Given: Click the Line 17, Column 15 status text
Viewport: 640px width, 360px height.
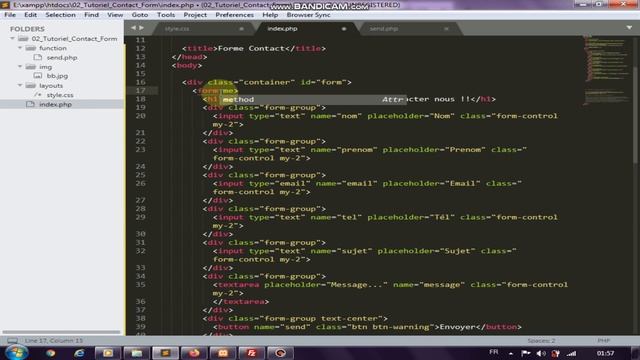Looking at the screenshot, I should [x=54, y=340].
